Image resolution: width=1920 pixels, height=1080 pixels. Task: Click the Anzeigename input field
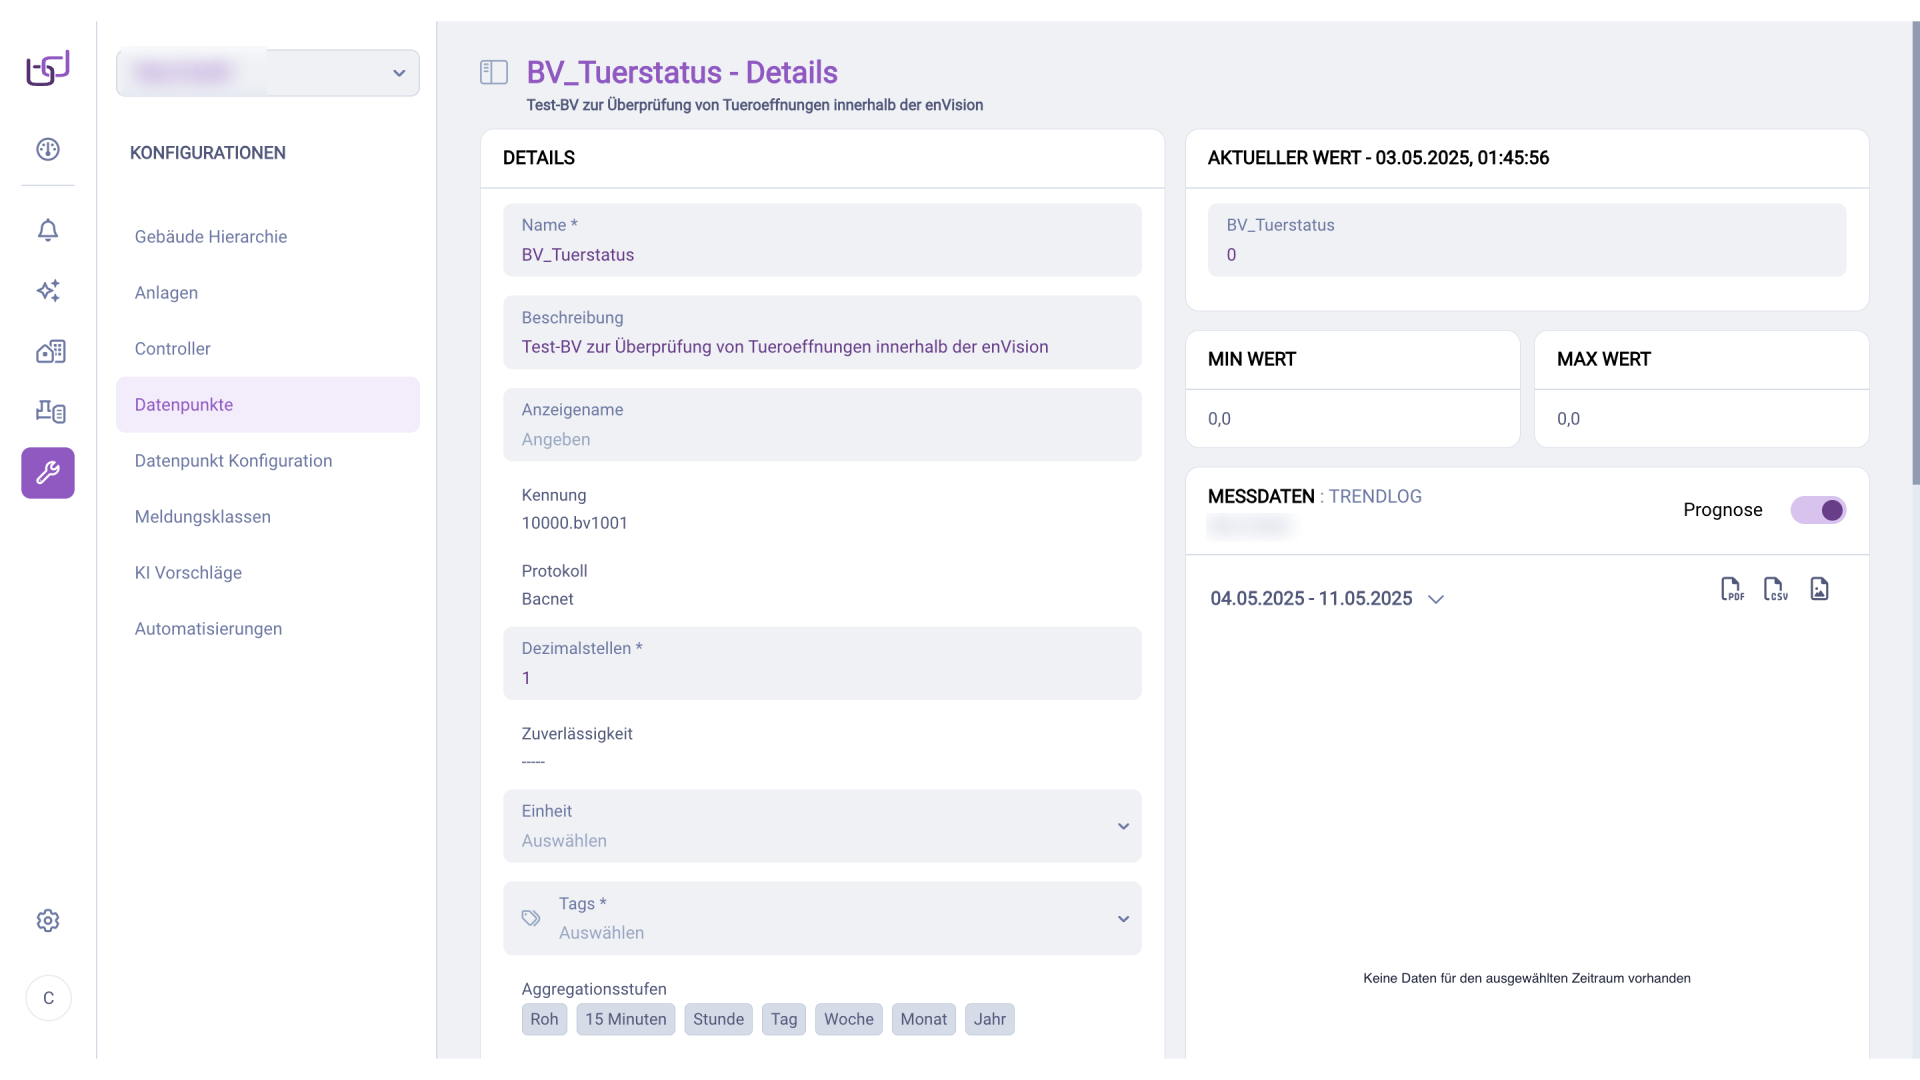pyautogui.click(x=821, y=439)
